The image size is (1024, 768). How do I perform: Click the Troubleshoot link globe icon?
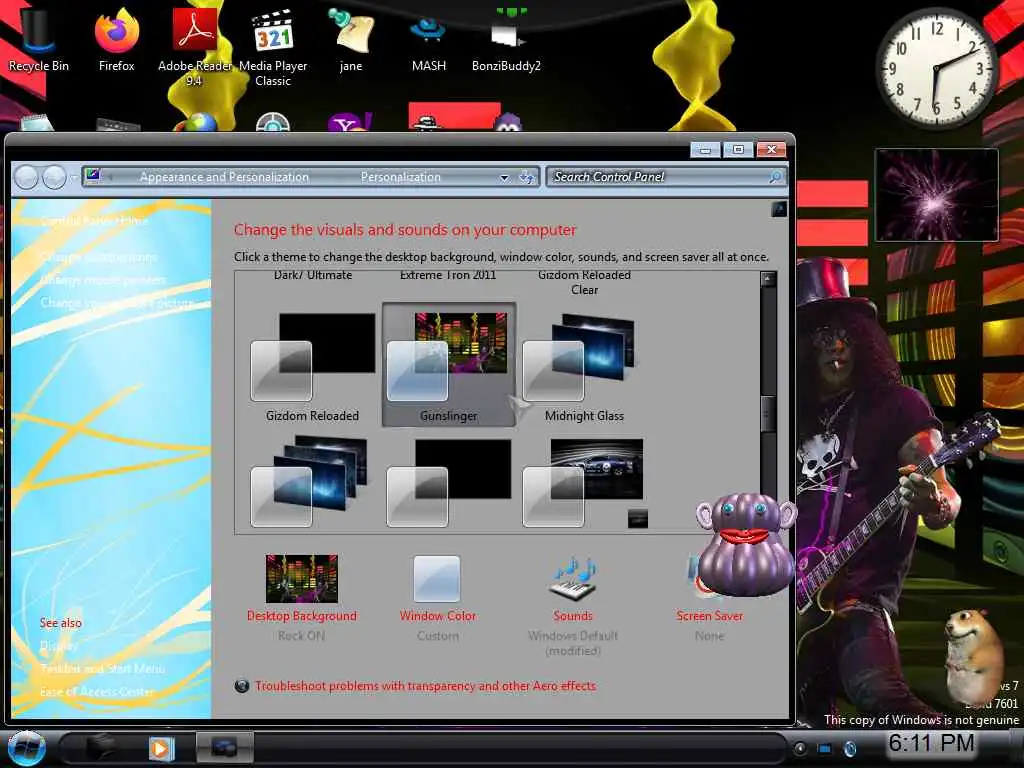pyautogui.click(x=242, y=686)
